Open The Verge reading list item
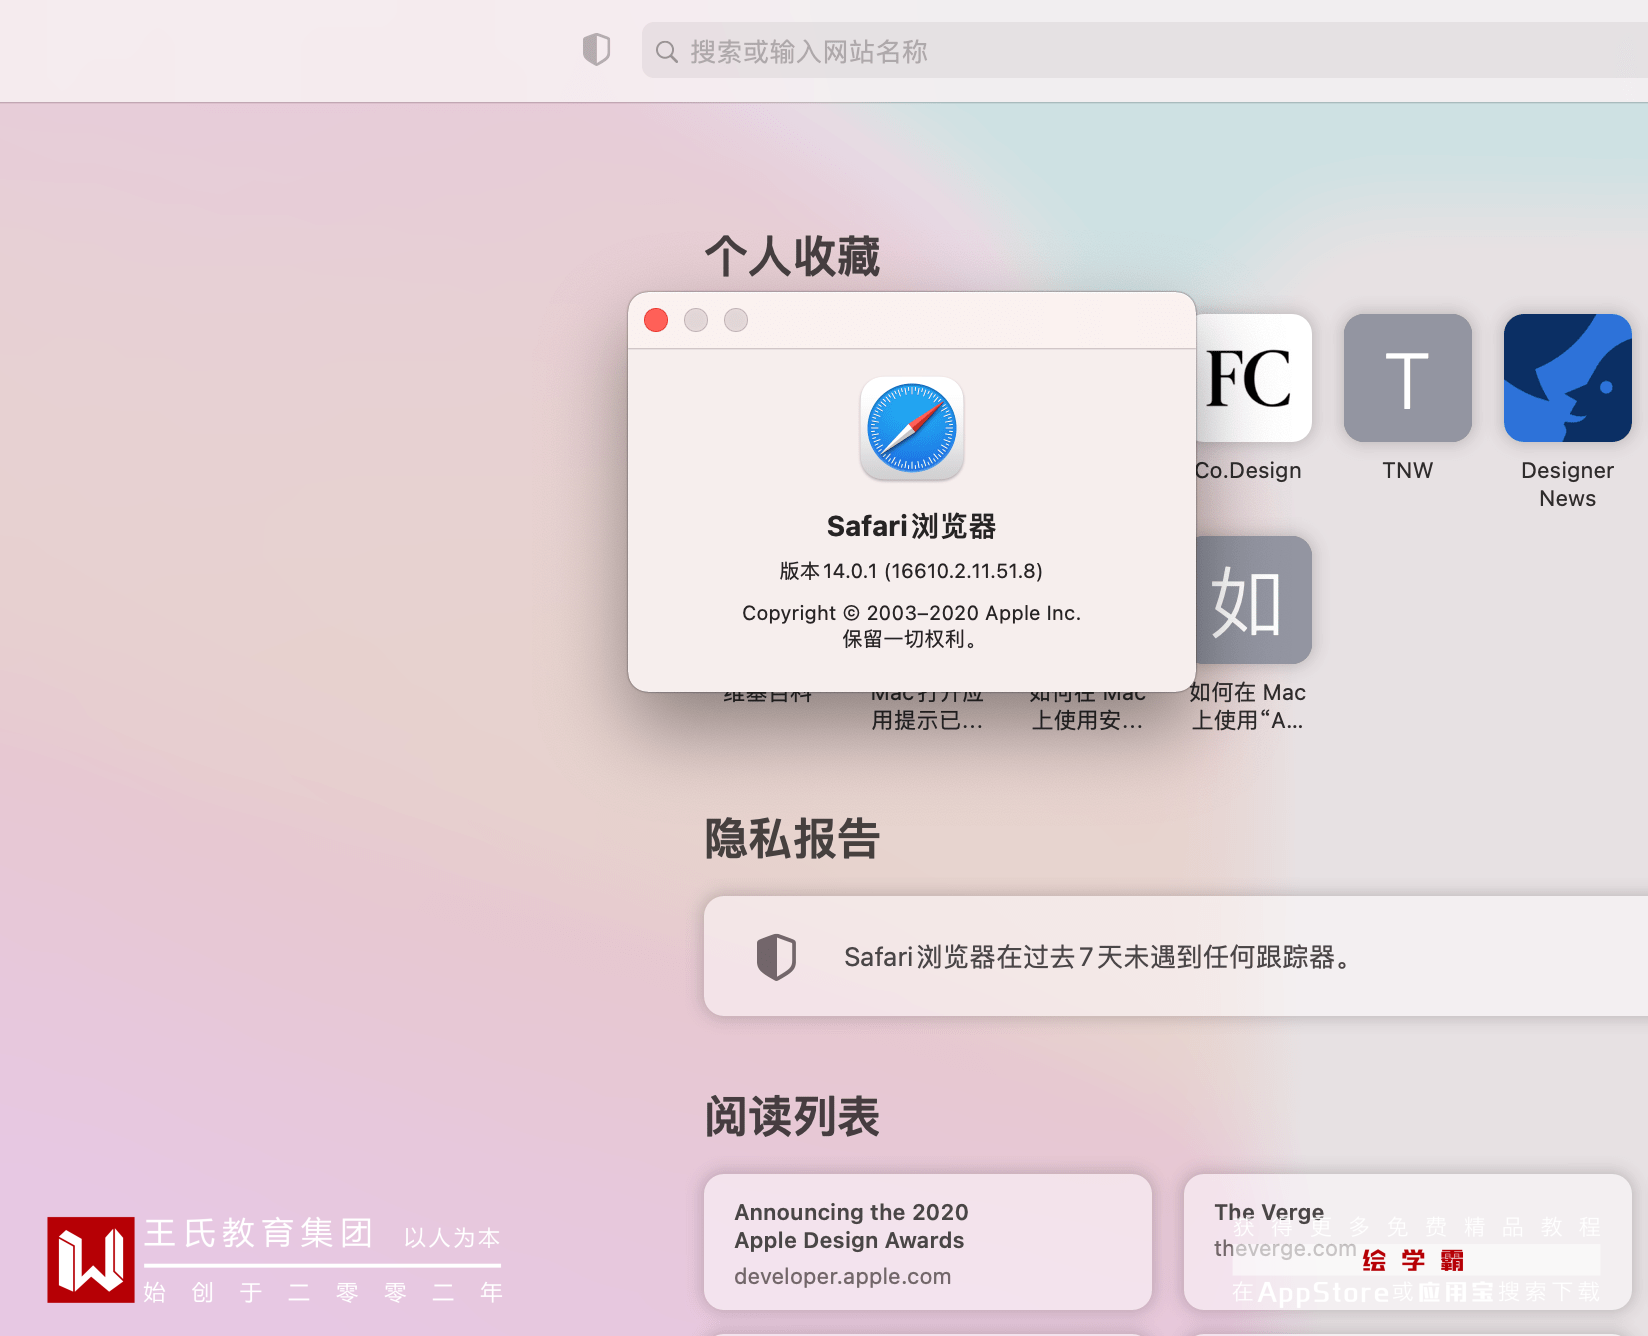The width and height of the screenshot is (1648, 1336). (x=1408, y=1242)
